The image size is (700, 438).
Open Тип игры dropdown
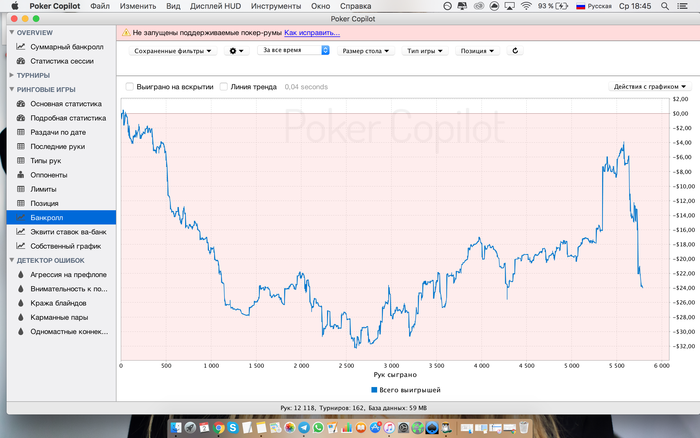425,51
